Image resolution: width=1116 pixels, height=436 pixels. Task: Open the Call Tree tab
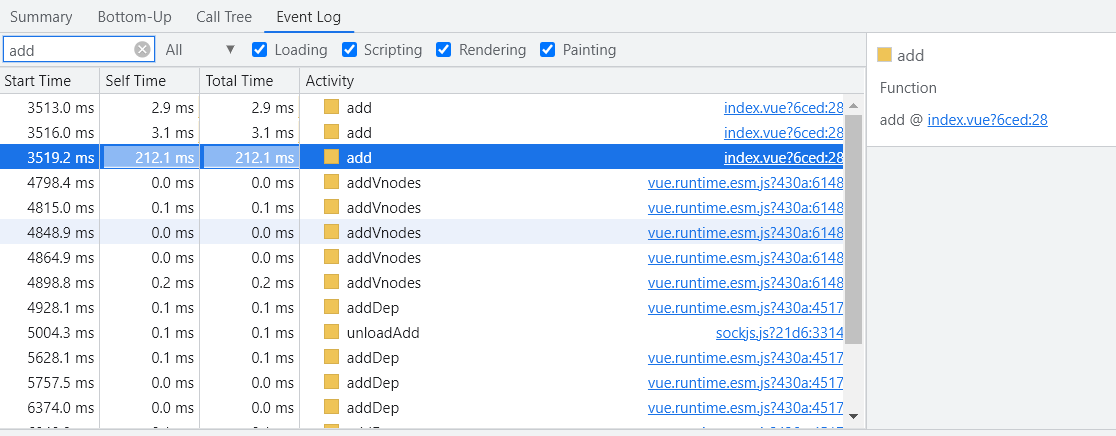224,17
